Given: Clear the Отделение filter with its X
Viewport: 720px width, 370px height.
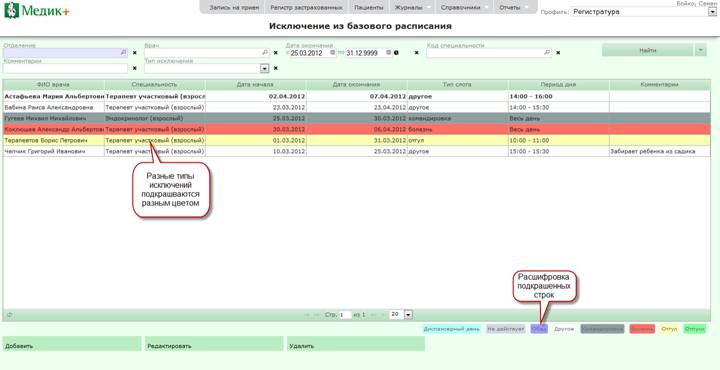Looking at the screenshot, I should click(135, 53).
